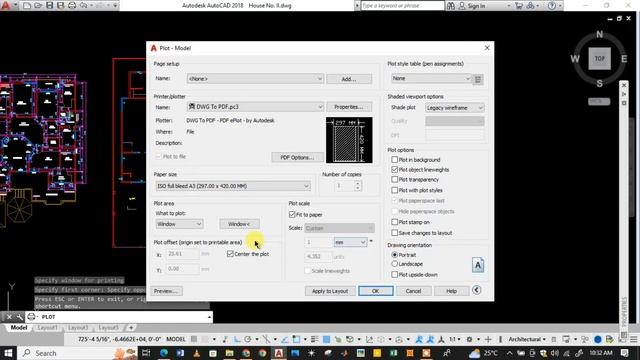
Task: Toggle the grid display icon in status bar
Action: (x=194, y=339)
